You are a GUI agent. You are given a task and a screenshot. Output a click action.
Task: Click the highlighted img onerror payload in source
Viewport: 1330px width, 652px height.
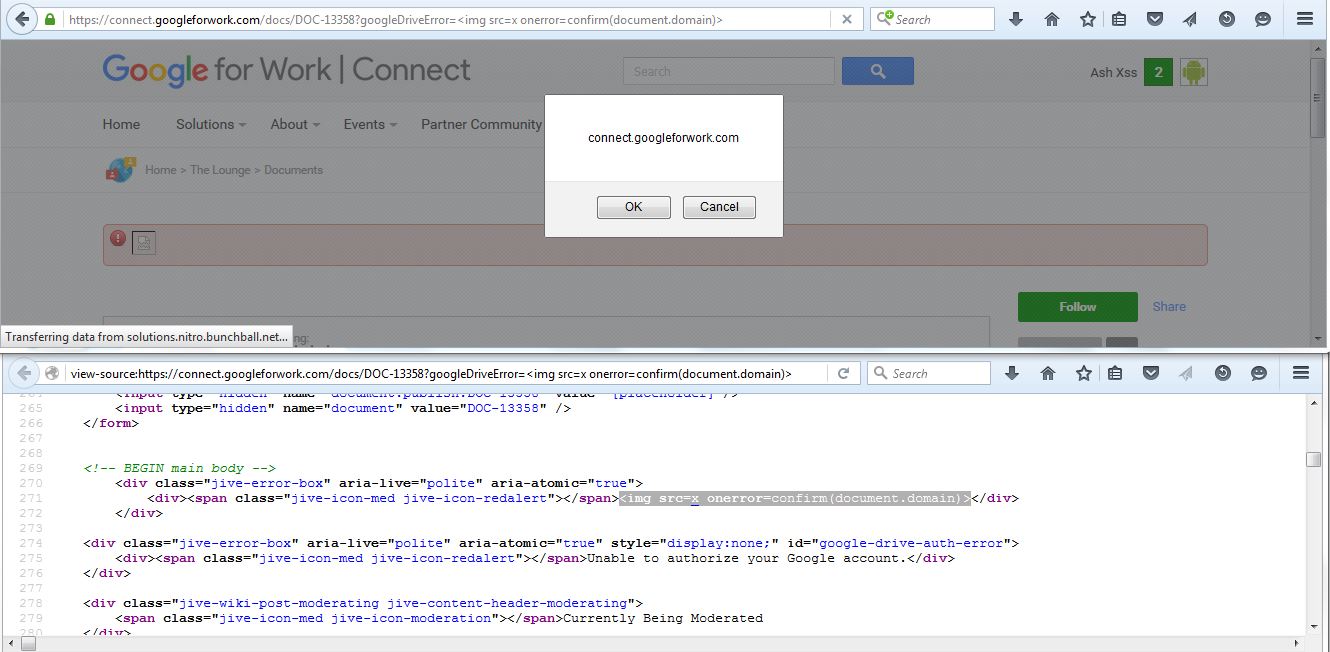click(796, 498)
